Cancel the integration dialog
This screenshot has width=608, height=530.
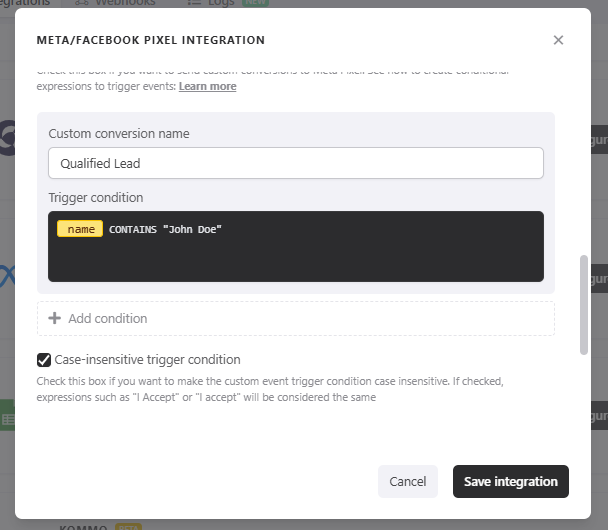tap(407, 481)
